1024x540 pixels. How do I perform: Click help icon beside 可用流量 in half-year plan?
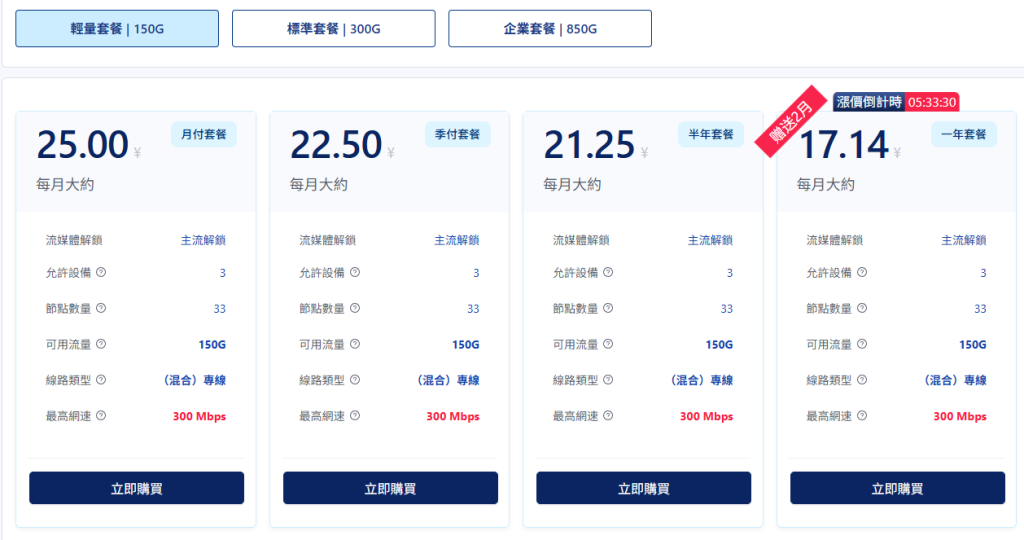tap(608, 343)
